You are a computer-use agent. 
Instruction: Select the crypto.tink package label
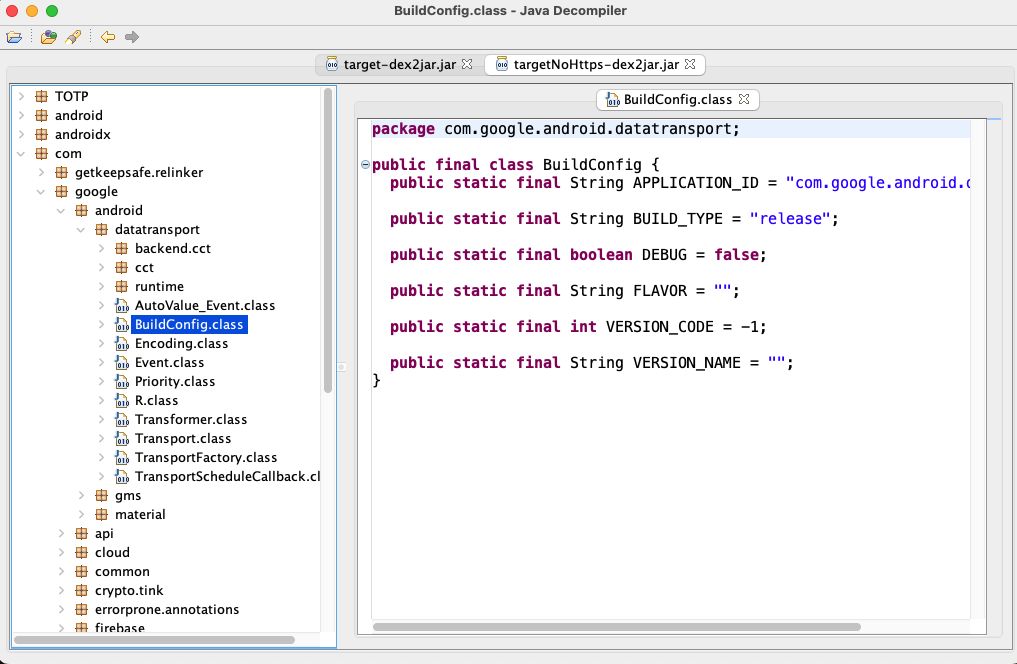[x=129, y=591]
